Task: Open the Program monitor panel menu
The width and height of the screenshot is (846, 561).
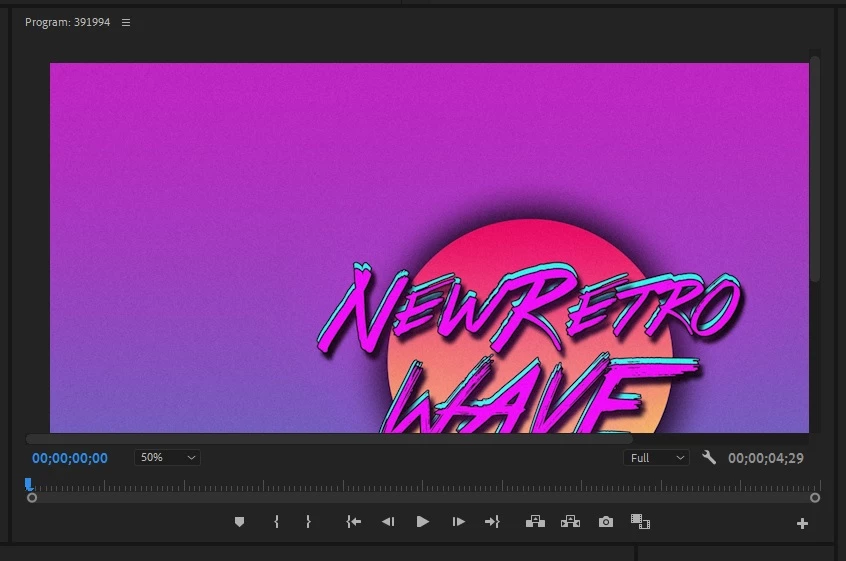Action: [126, 23]
